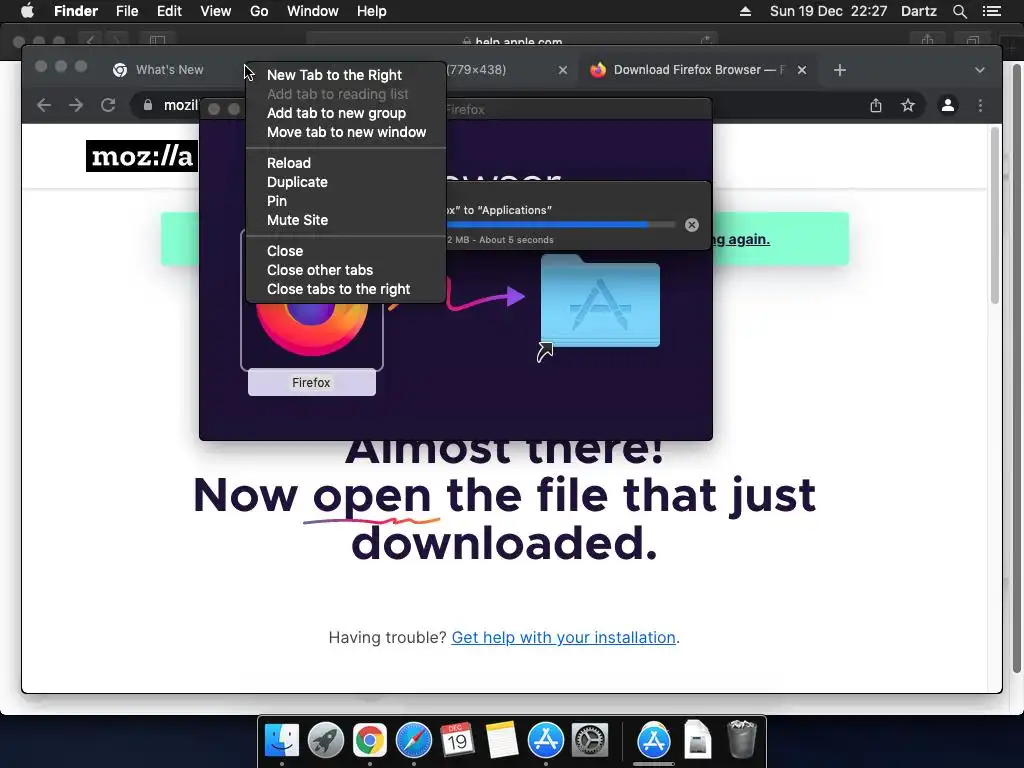
Task: Open Launchpad from the Dock
Action: click(326, 741)
